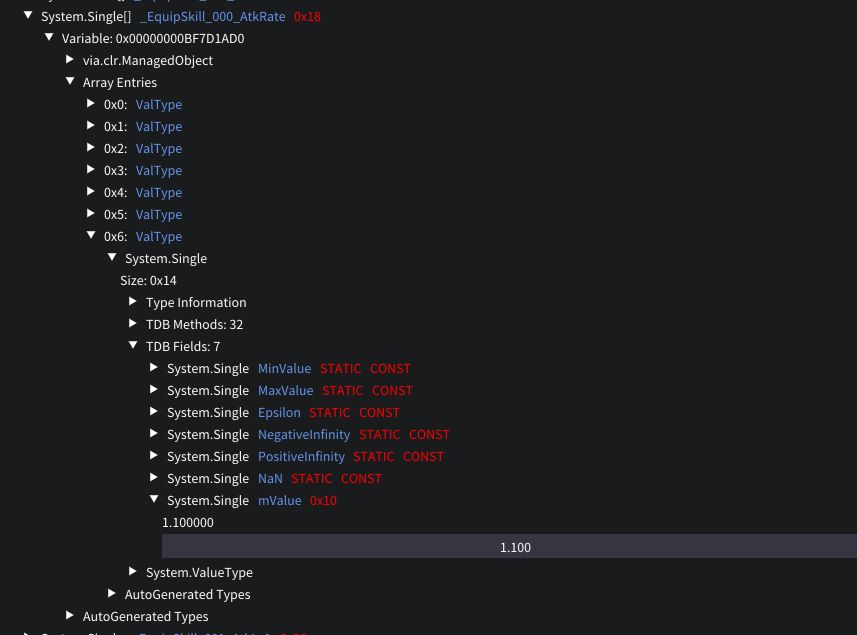The width and height of the screenshot is (857, 635).
Task: Collapse the _EquipSkill_000_AtkRate array node
Action: (x=28, y=16)
